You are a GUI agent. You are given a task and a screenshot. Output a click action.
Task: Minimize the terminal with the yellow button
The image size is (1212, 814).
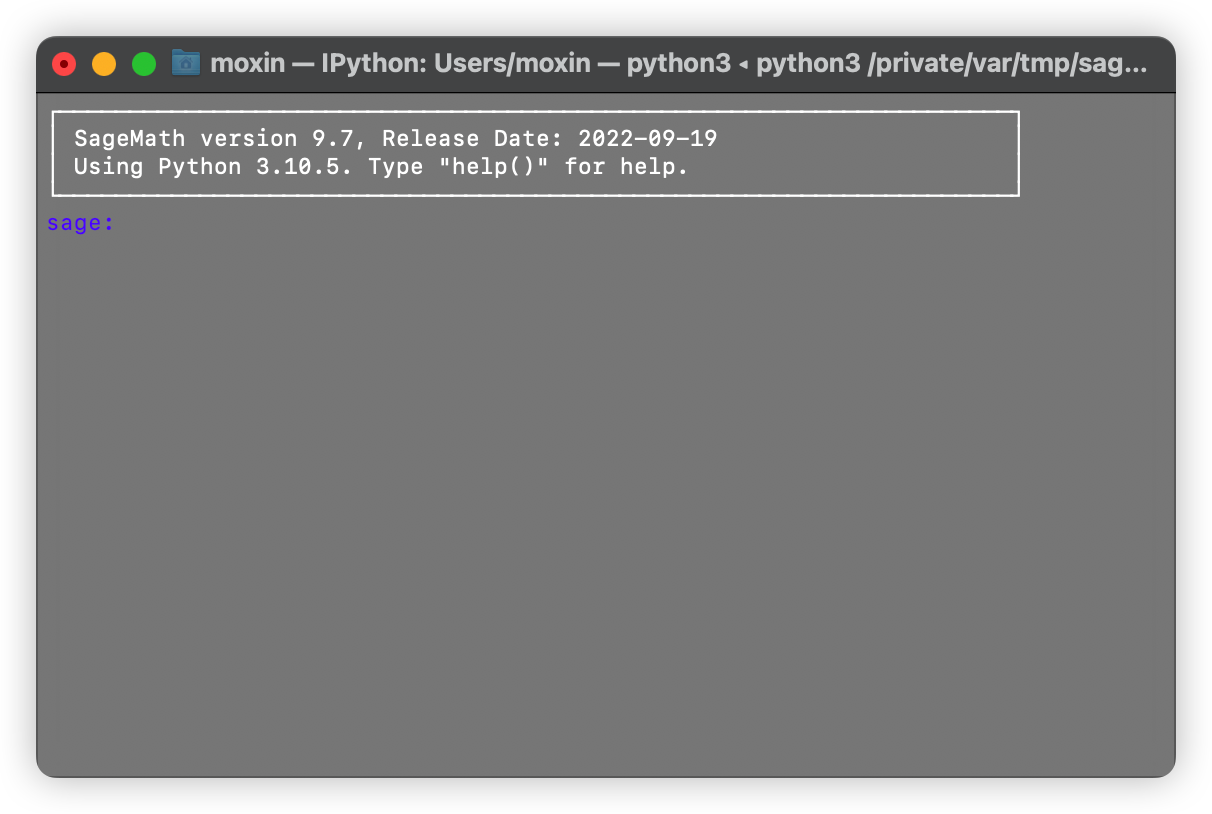[x=104, y=64]
